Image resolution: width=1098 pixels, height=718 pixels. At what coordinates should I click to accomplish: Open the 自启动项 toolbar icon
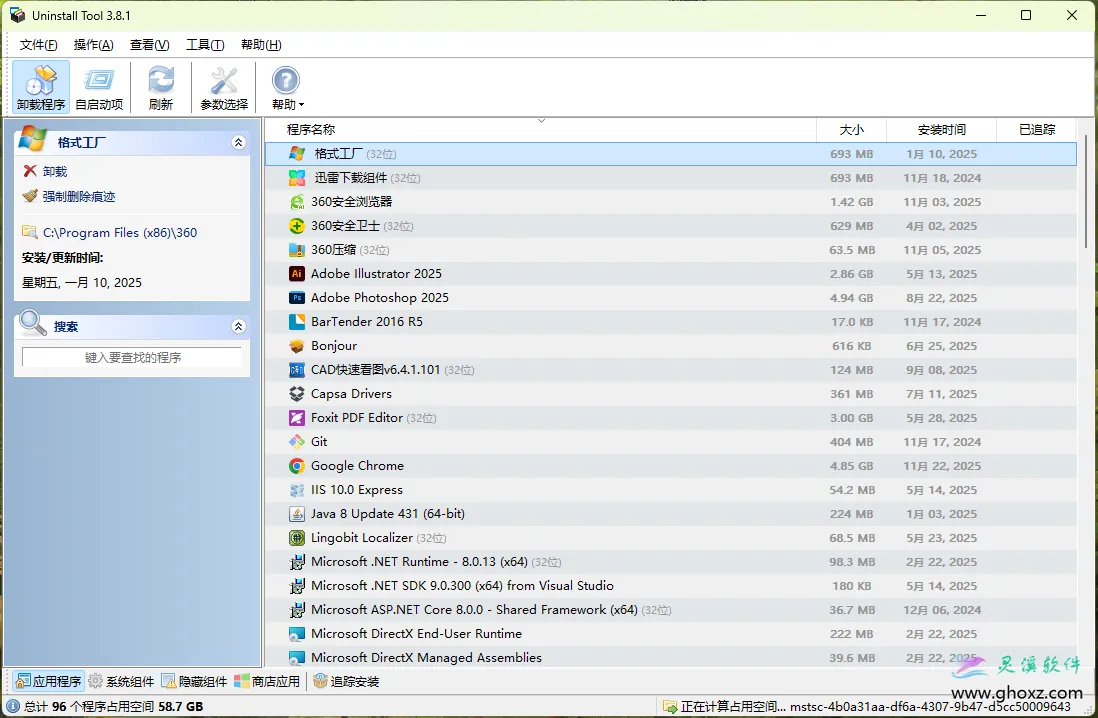(99, 86)
